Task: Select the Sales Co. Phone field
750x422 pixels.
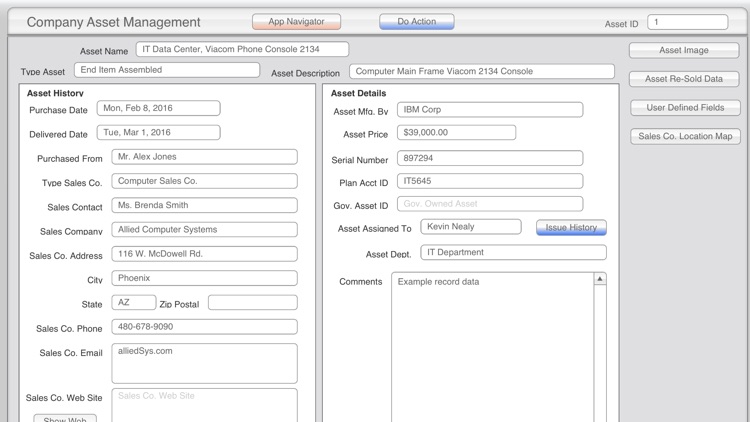Action: (203, 327)
